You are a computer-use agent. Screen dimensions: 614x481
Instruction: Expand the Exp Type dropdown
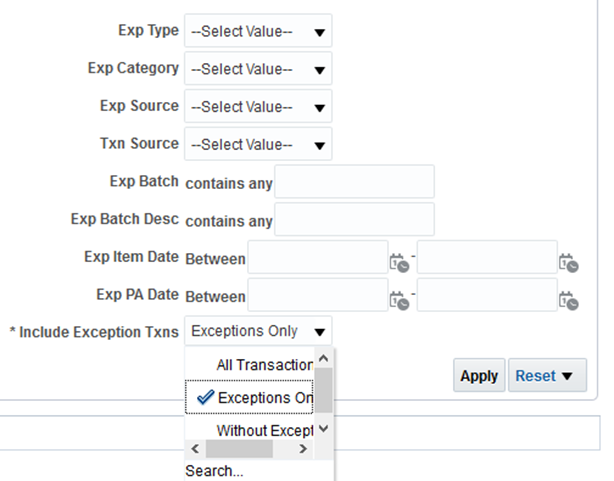[x=258, y=31]
